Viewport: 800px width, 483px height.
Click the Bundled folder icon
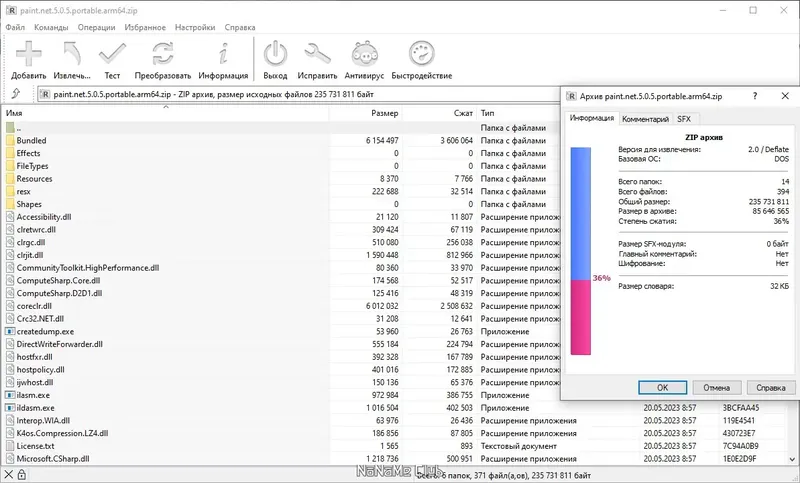(10, 140)
